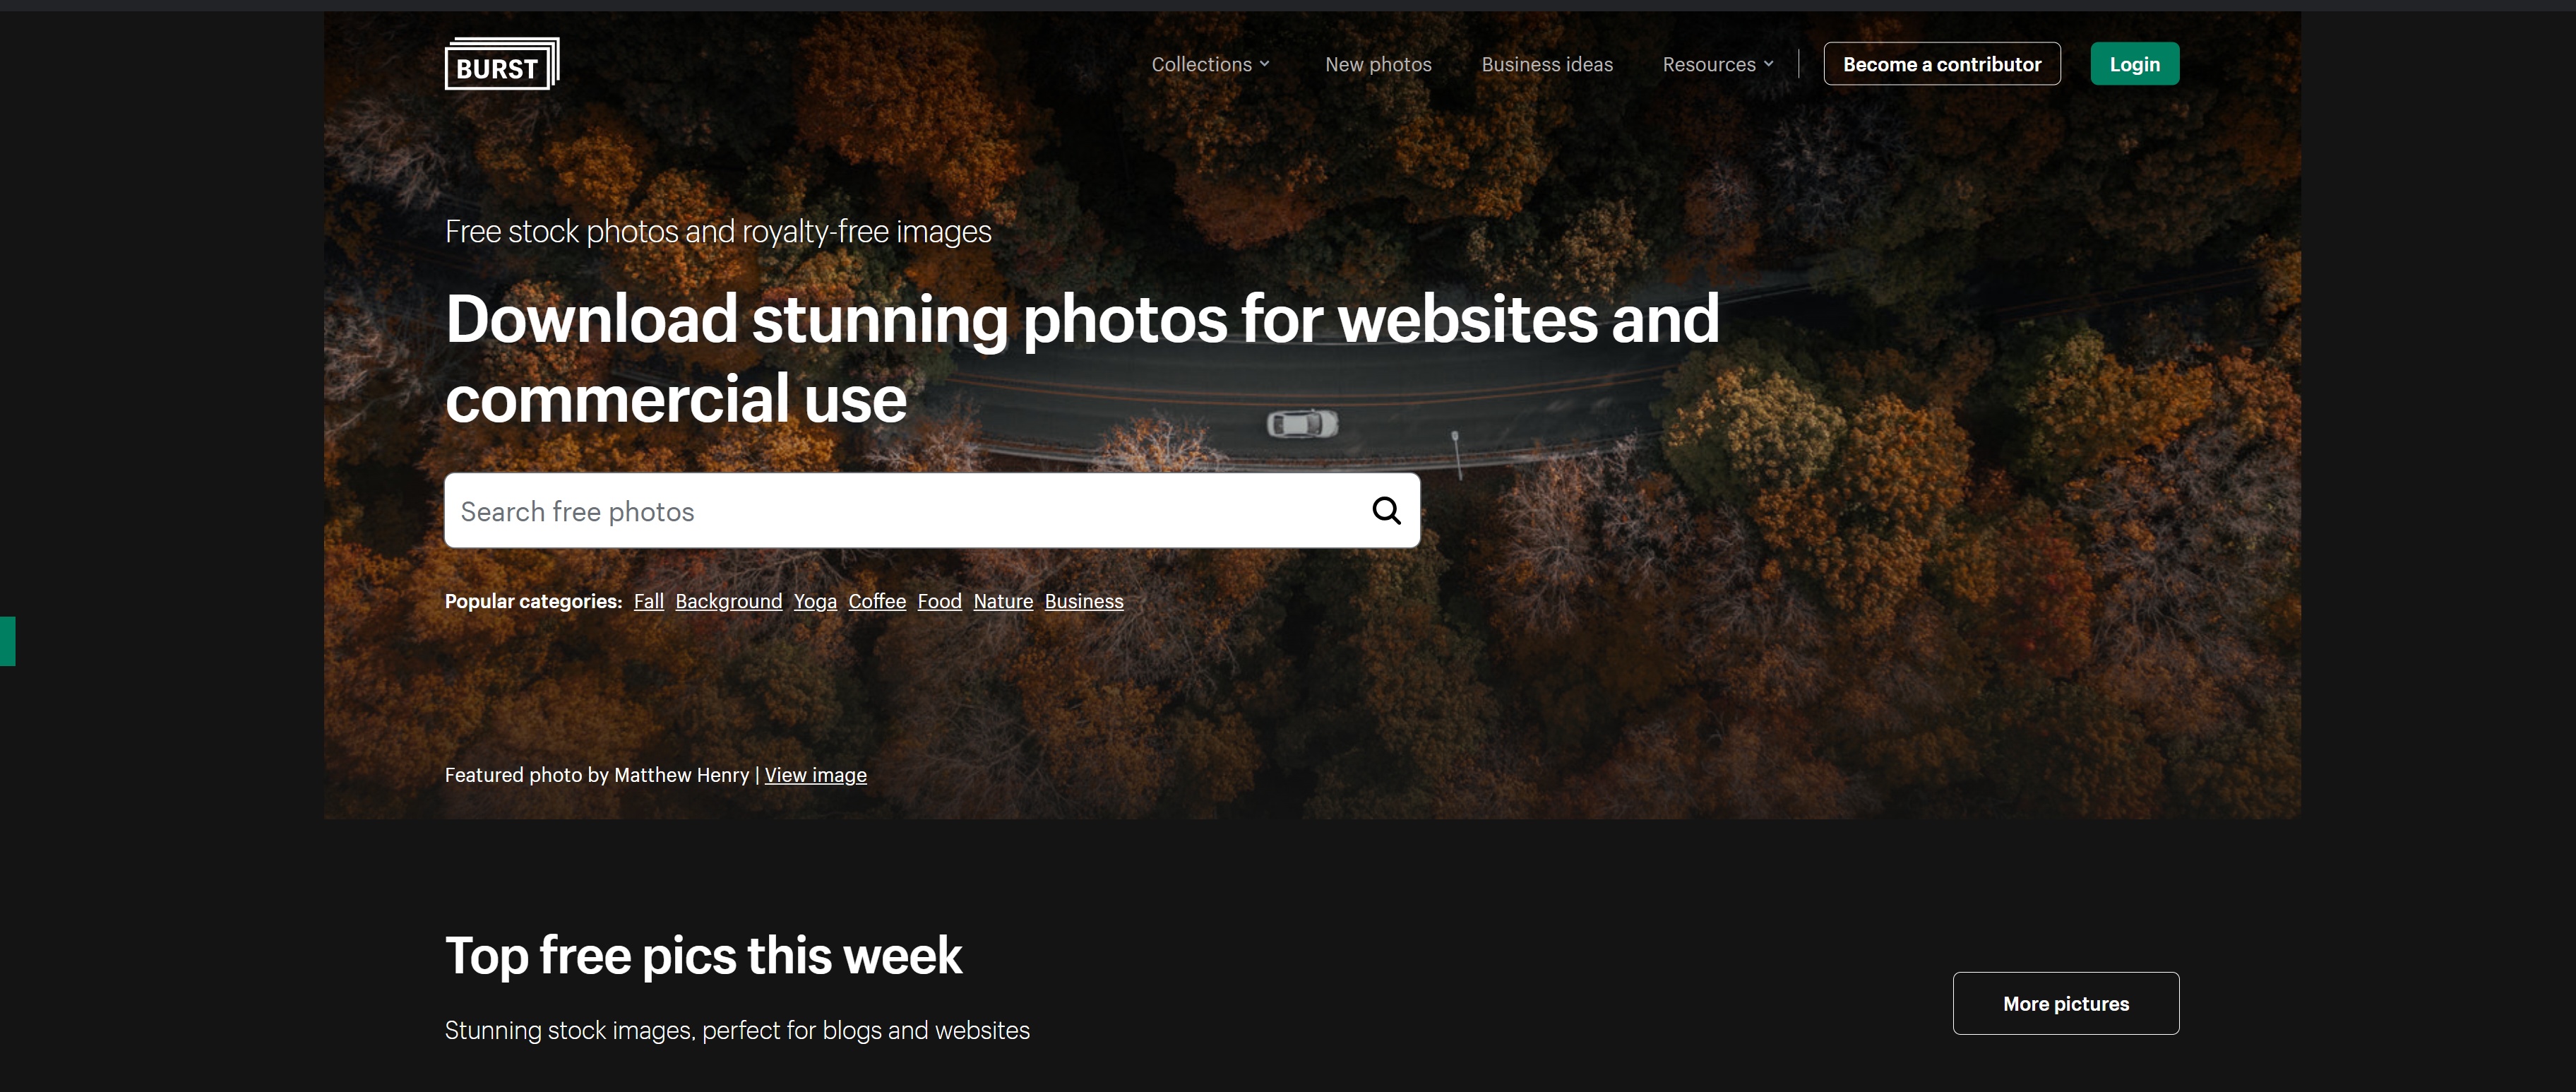Open the Food category link

(x=939, y=601)
